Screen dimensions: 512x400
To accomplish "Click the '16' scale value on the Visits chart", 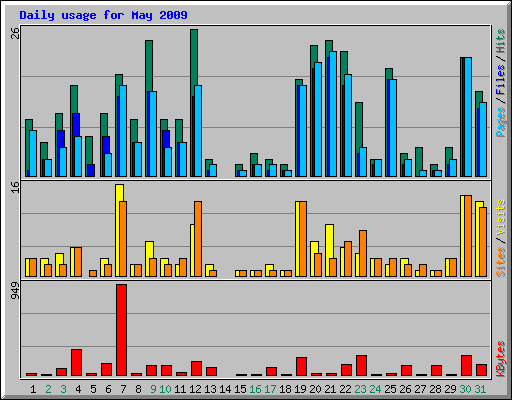I will coord(15,187).
